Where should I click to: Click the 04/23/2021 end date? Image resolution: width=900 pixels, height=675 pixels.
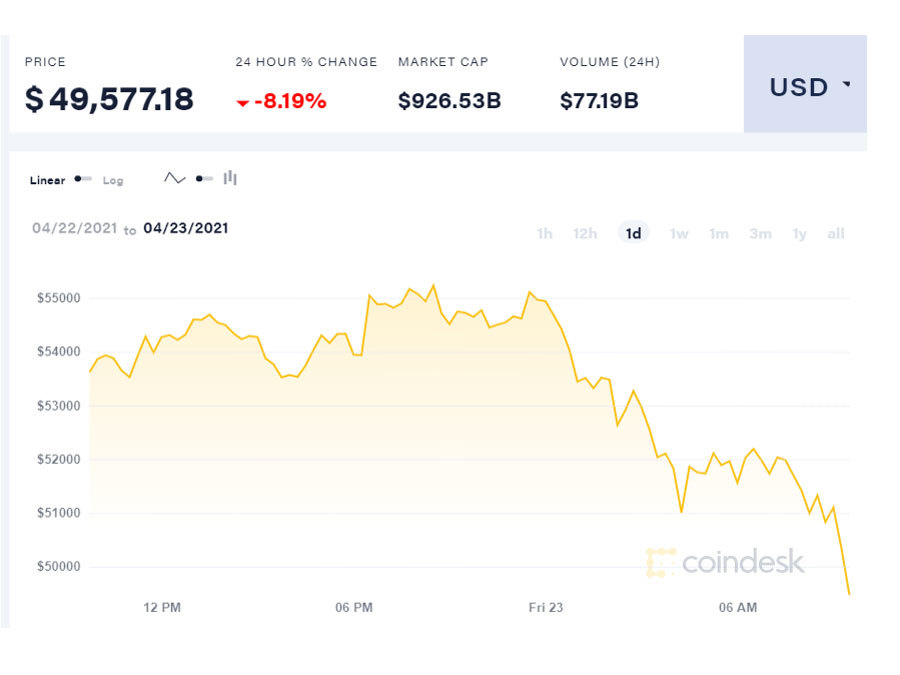(186, 228)
